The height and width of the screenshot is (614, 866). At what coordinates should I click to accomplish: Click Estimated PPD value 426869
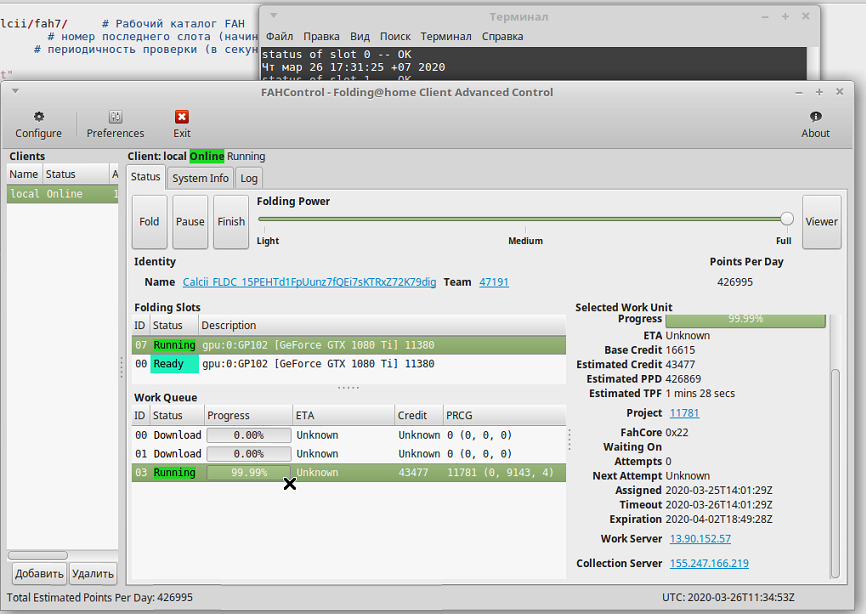683,379
